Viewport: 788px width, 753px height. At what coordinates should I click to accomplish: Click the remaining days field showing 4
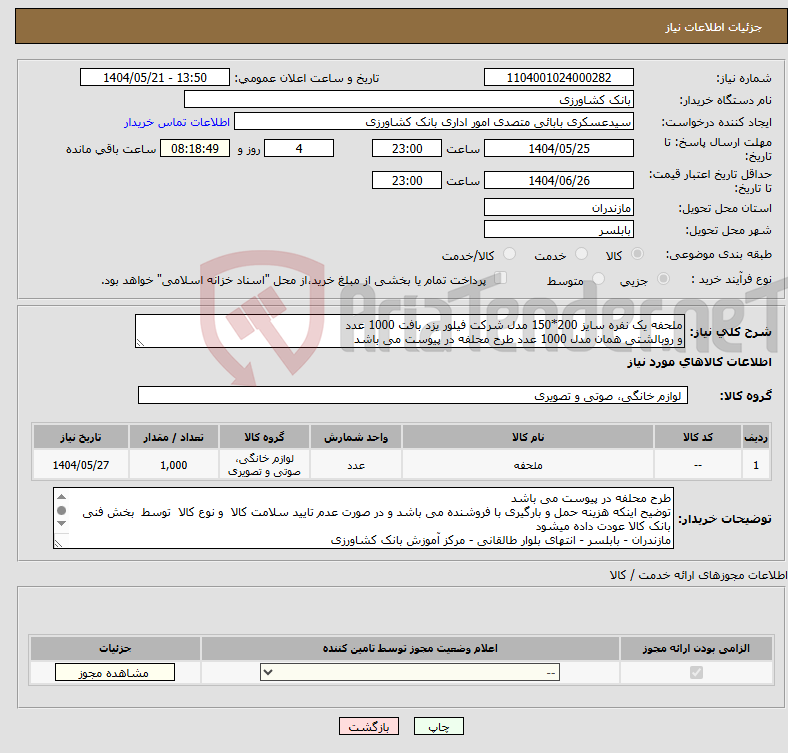299,148
